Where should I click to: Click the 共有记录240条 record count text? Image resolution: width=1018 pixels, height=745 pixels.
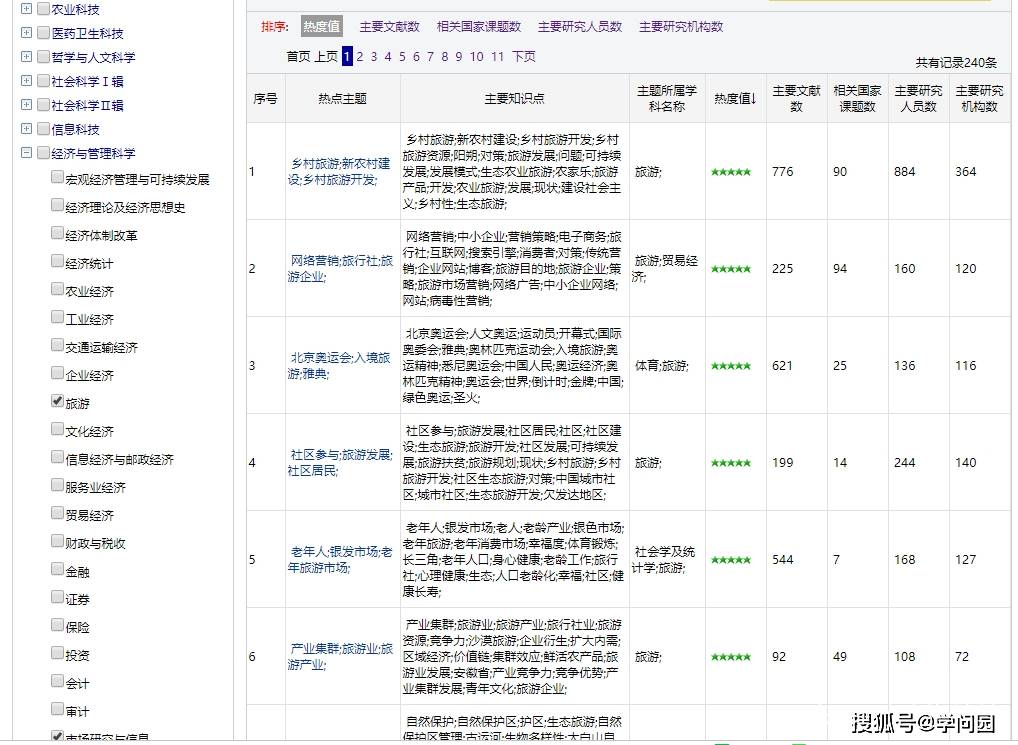point(956,62)
